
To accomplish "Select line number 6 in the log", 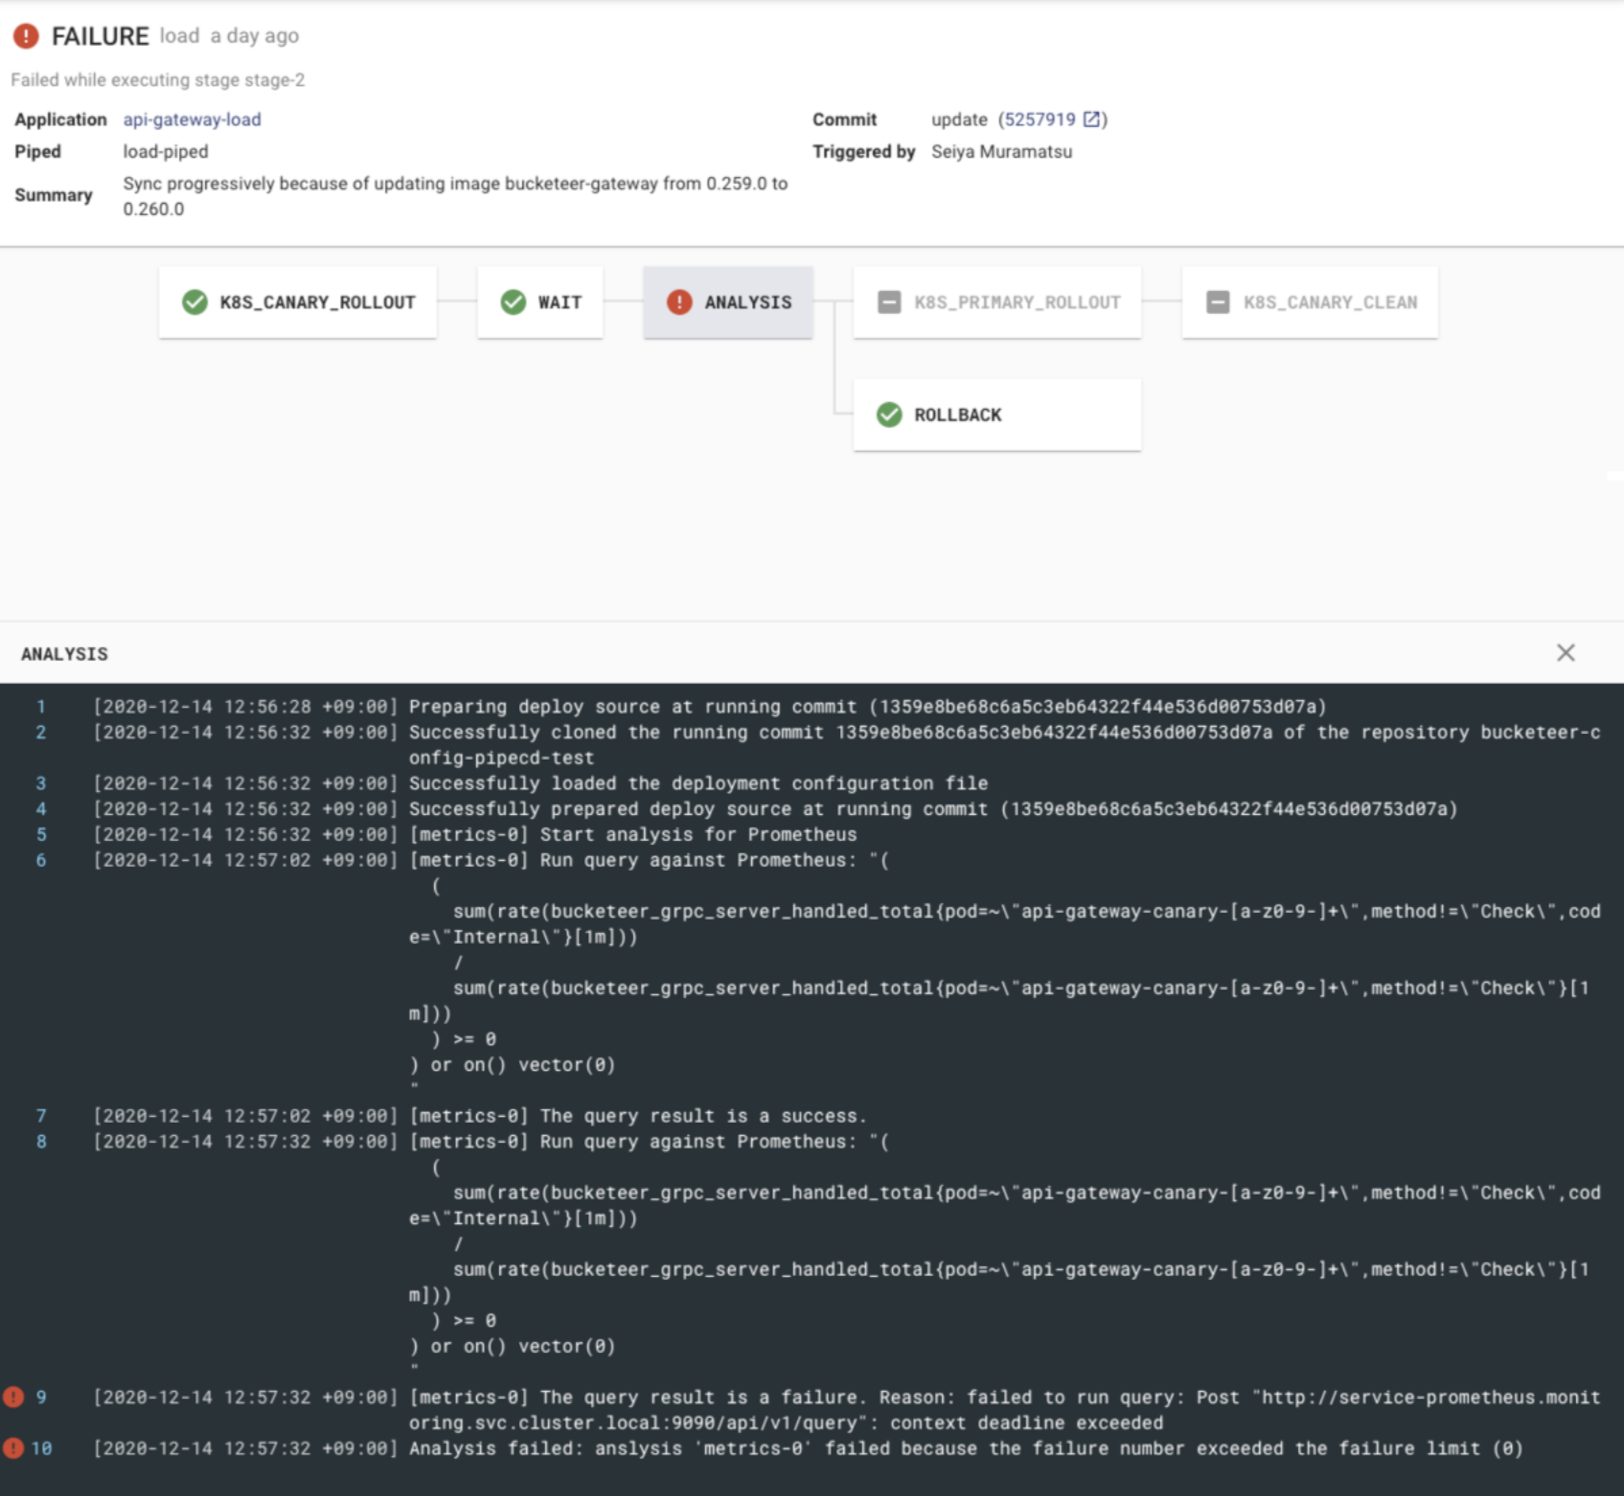I will click(x=40, y=859).
